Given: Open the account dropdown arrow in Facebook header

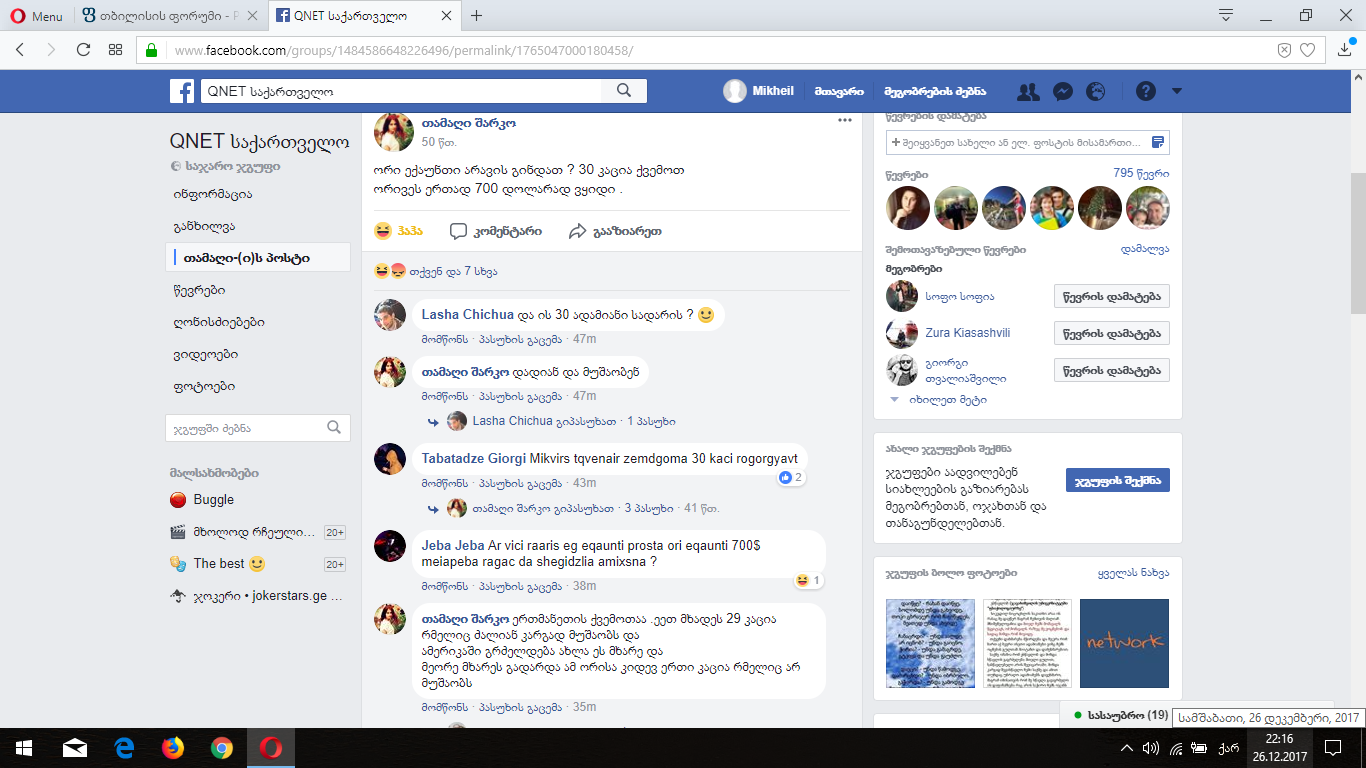Looking at the screenshot, I should (x=1177, y=91).
